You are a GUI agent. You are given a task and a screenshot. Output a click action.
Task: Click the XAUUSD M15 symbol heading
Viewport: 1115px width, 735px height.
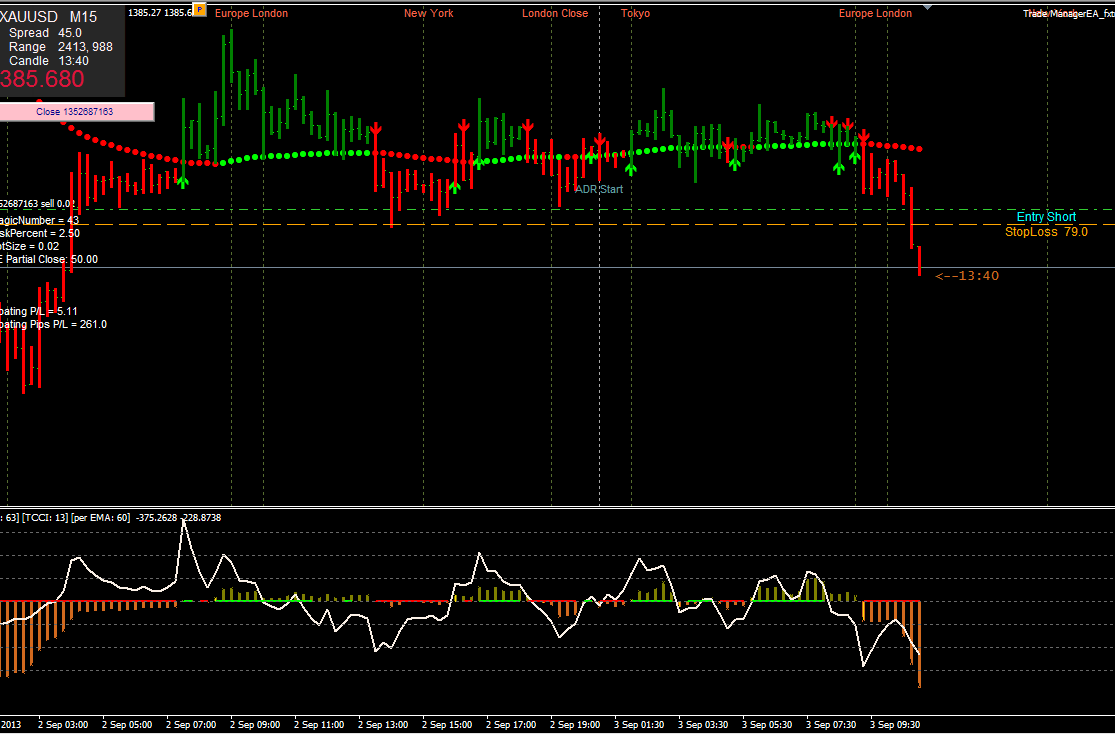(50, 16)
